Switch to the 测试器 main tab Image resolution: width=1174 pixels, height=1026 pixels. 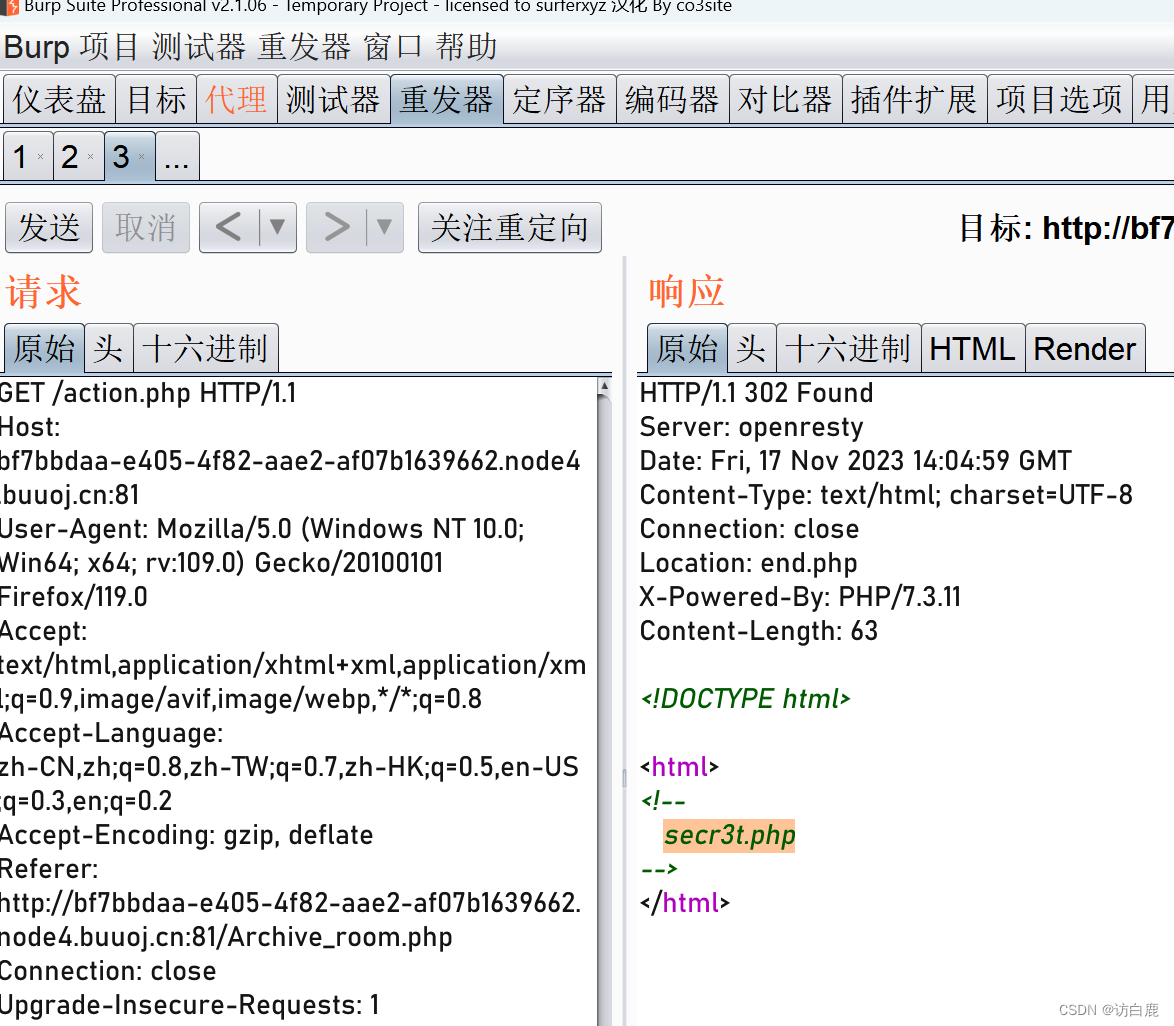click(333, 100)
